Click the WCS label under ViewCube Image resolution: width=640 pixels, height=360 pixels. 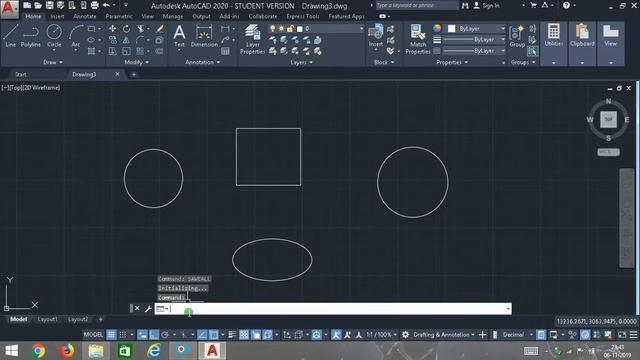(608, 152)
